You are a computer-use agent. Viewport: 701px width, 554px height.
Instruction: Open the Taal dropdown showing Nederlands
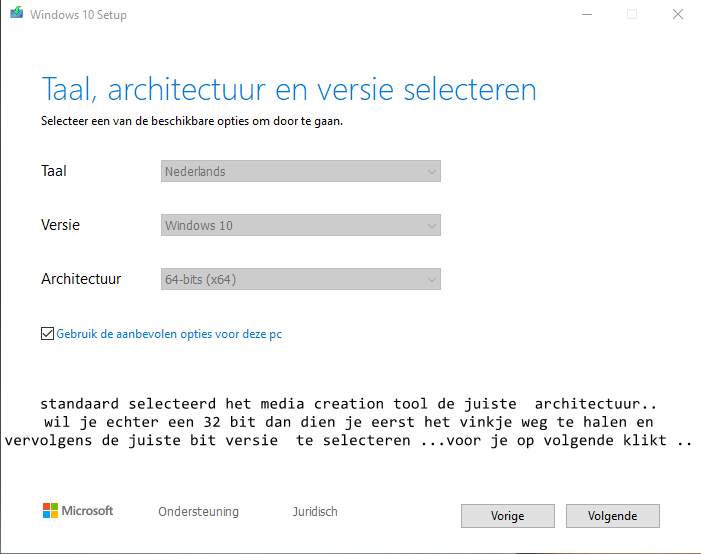(x=300, y=171)
